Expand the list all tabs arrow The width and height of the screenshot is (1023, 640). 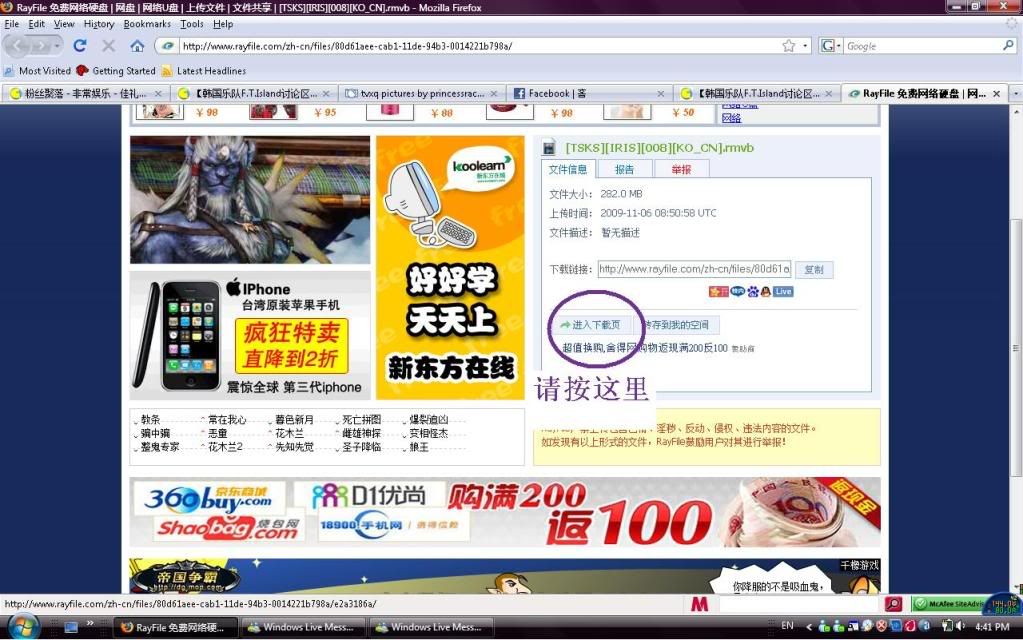pos(1016,93)
